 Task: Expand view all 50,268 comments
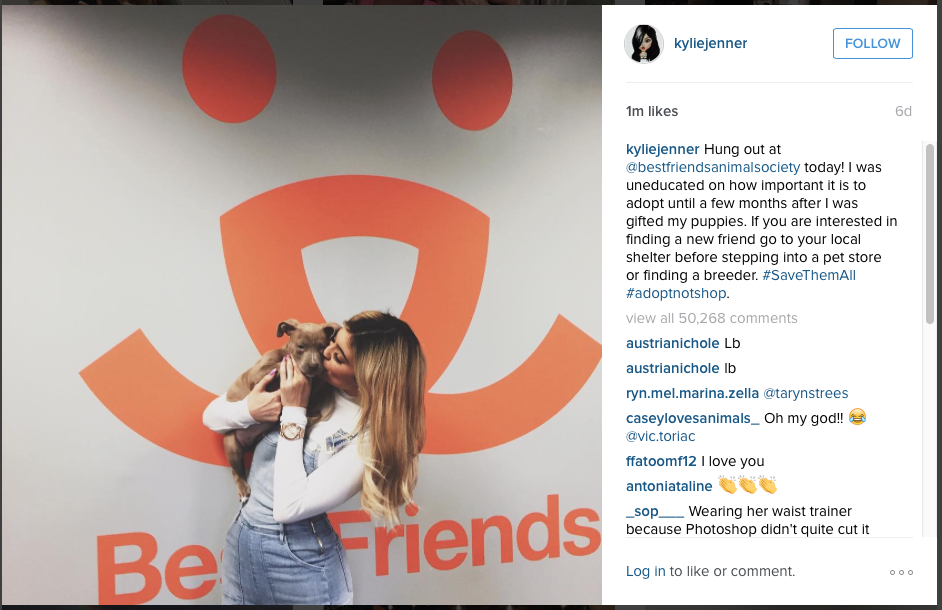pyautogui.click(x=712, y=319)
